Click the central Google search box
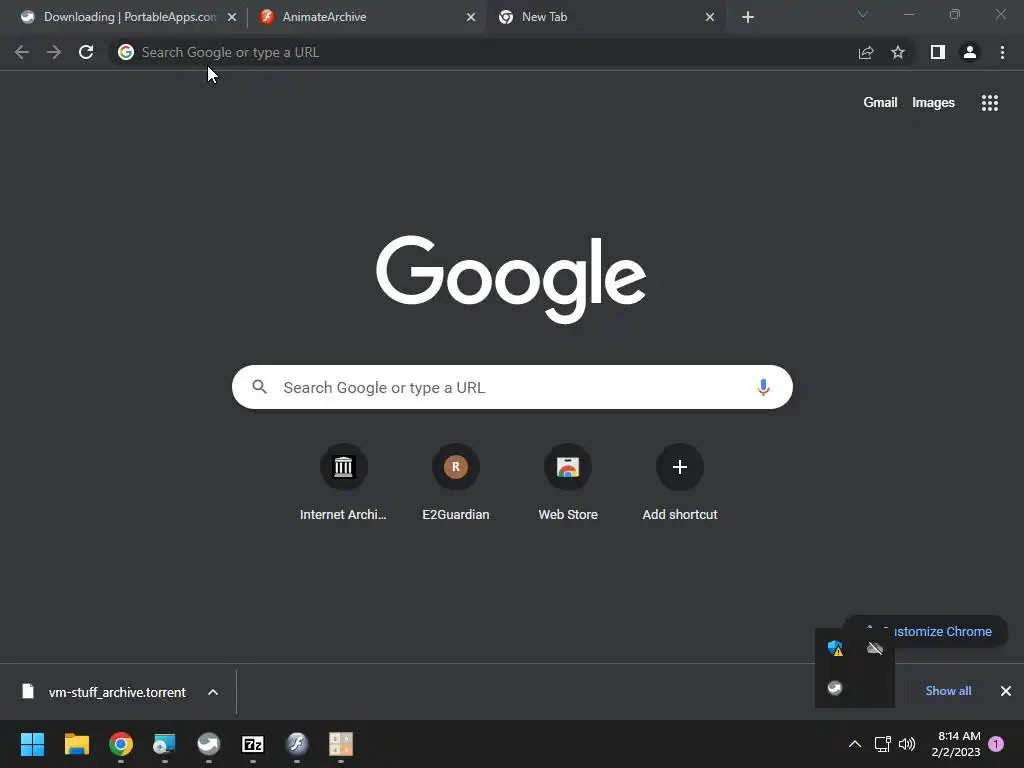This screenshot has height=768, width=1024. (512, 387)
